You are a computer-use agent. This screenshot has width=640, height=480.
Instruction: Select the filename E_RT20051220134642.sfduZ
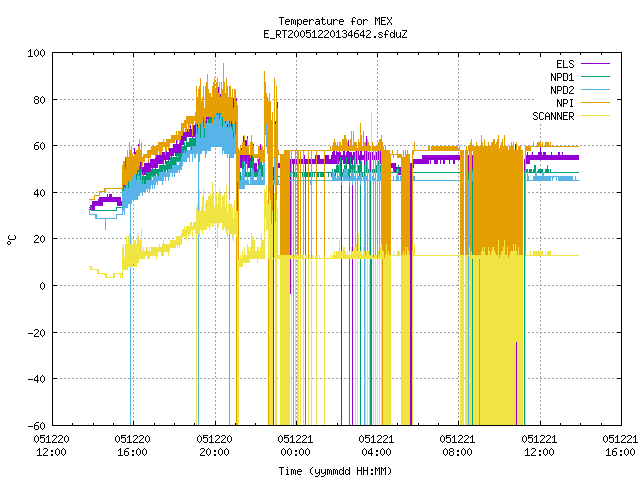pyautogui.click(x=335, y=34)
